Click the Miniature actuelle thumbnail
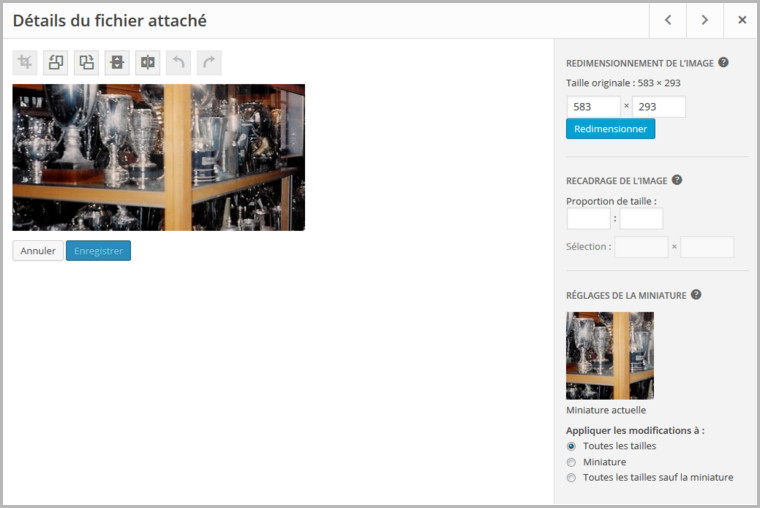Screen dimensions: 760x508 pos(610,355)
